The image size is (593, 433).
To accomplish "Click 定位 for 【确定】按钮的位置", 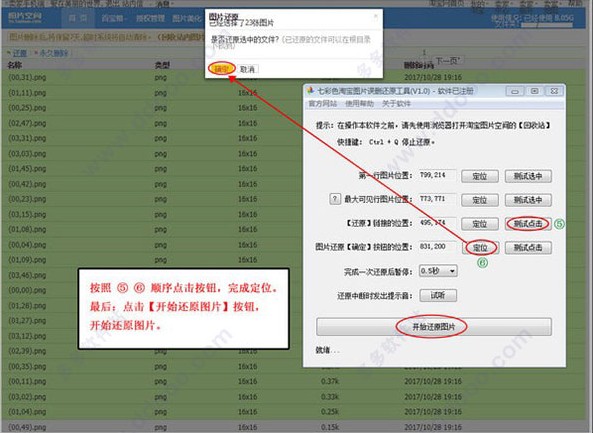I will (x=480, y=248).
